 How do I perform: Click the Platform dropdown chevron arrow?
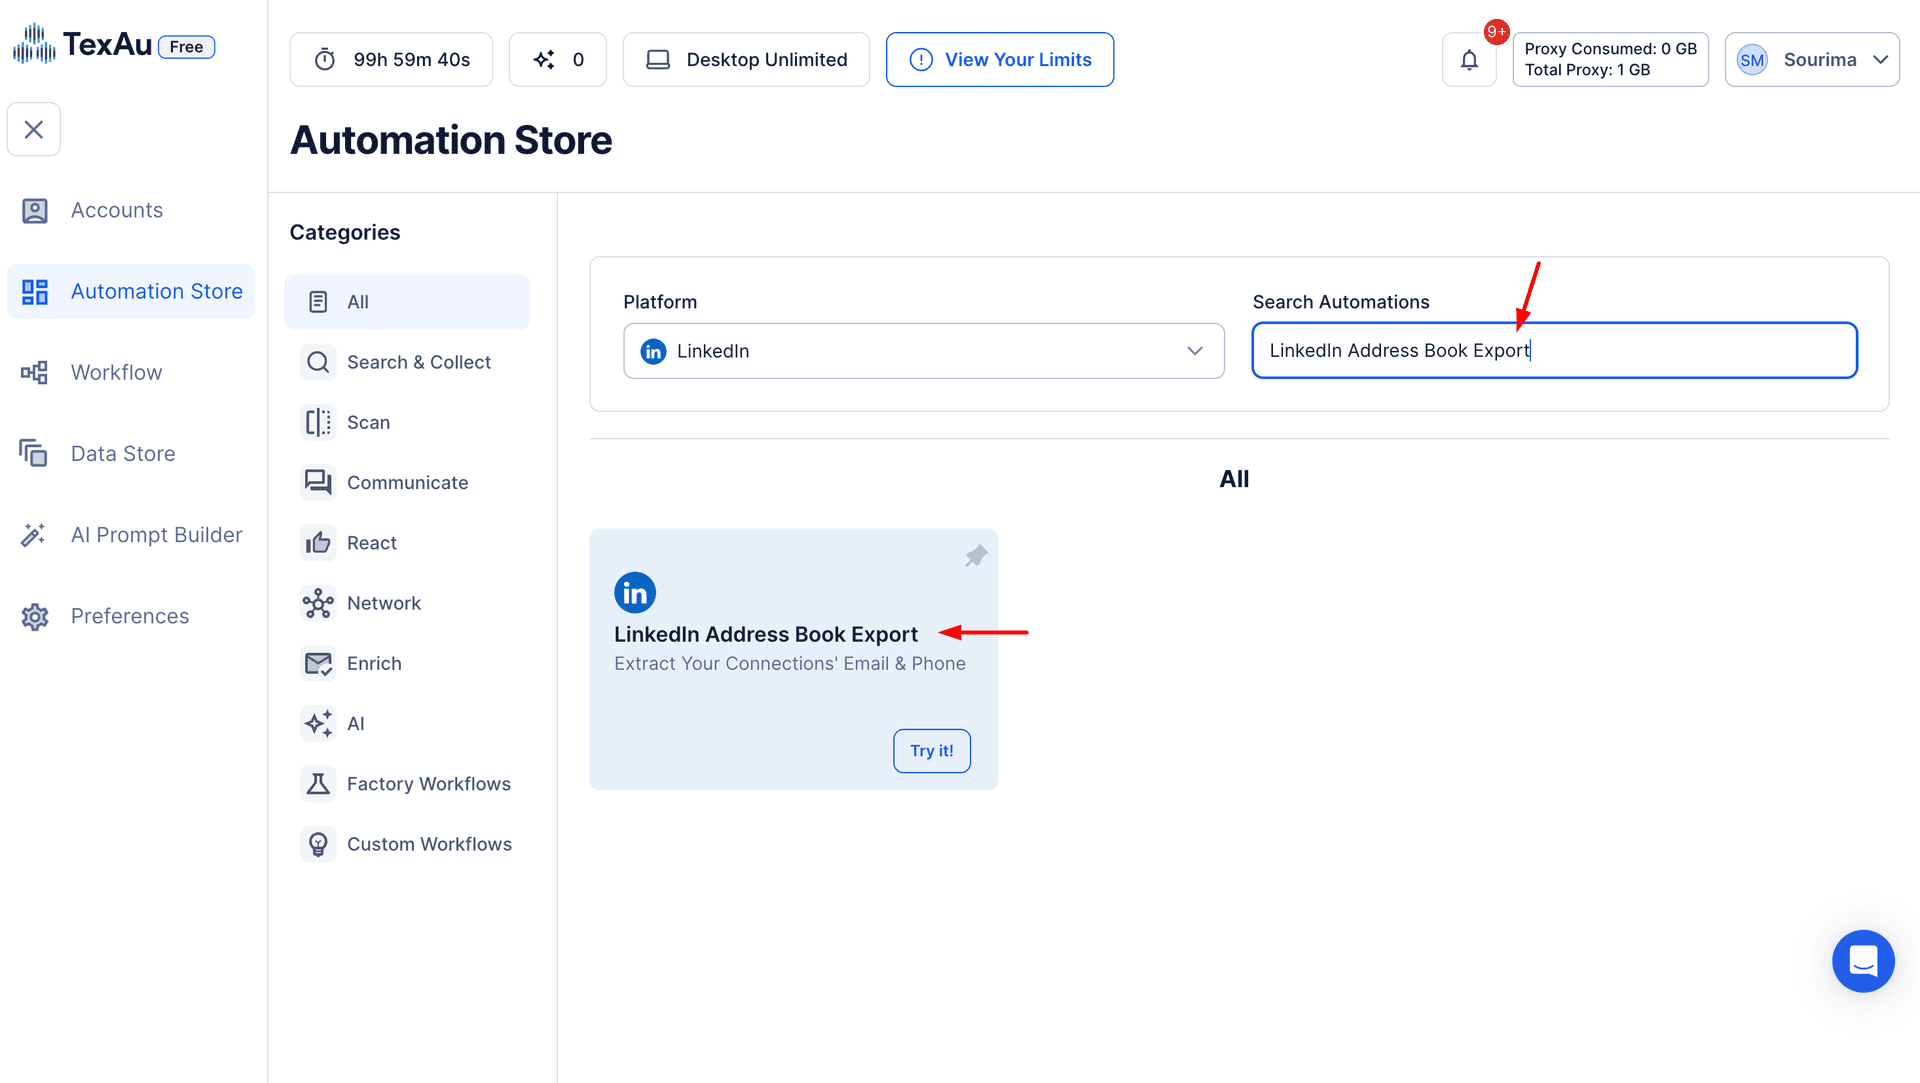1195,351
